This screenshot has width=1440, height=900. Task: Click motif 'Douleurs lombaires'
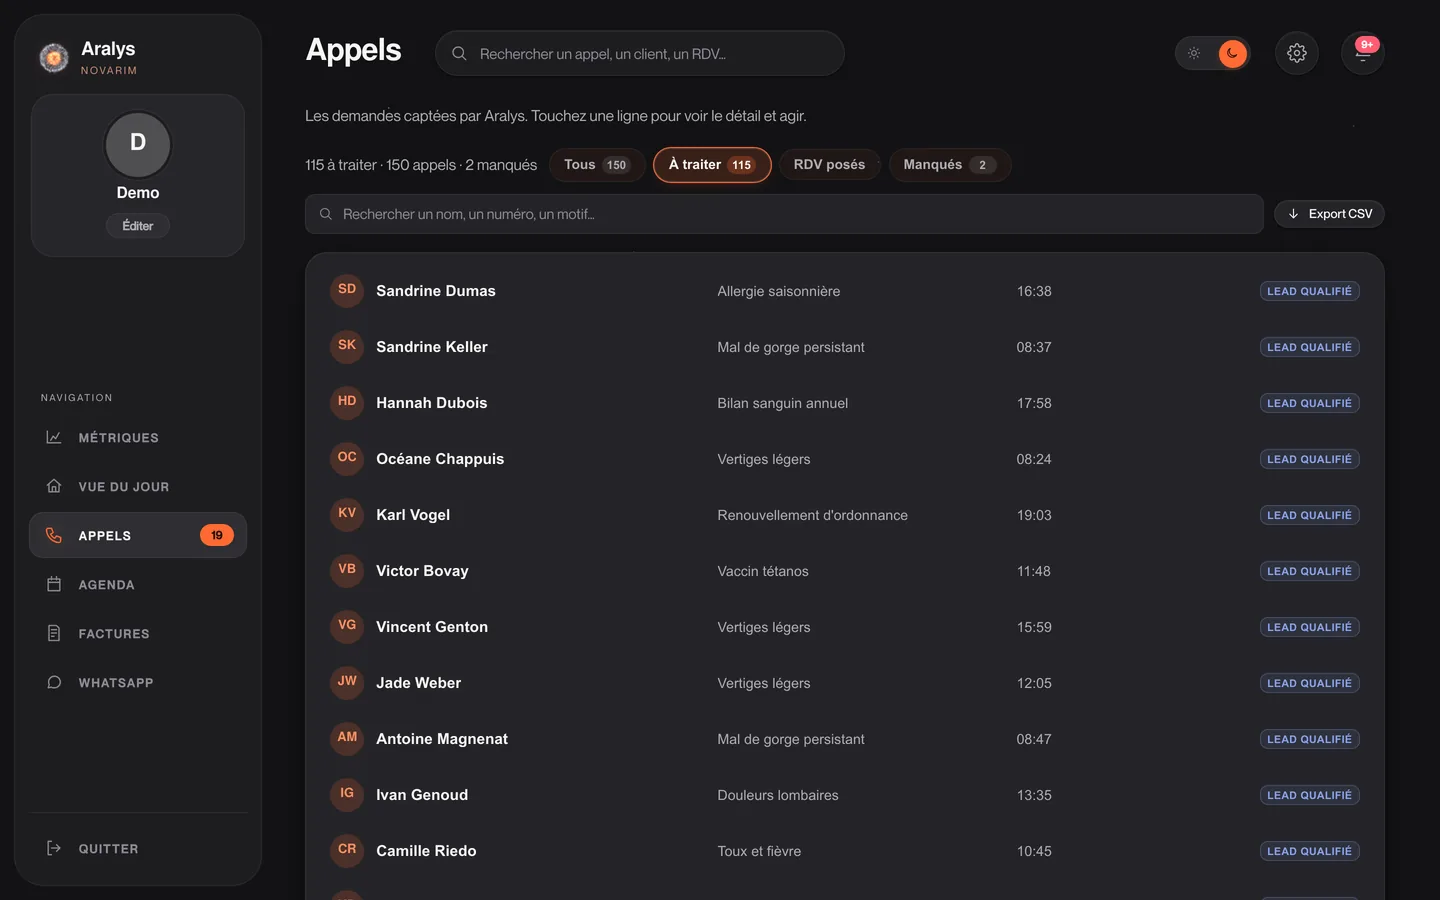[x=778, y=795]
